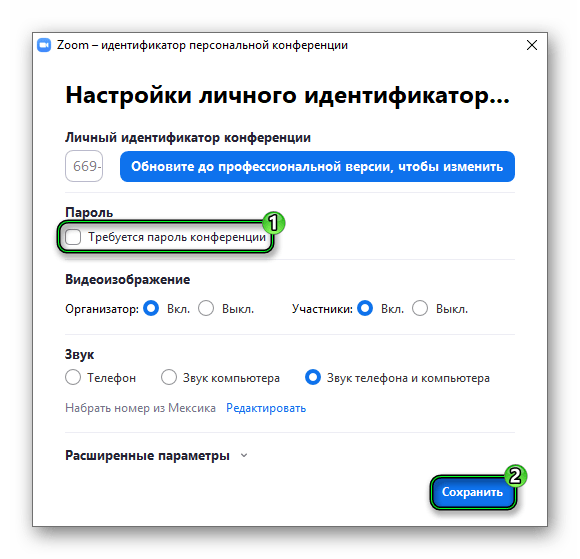This screenshot has width=580, height=559.
Task: Choose 'Звук компьютера' audio option
Action: (169, 377)
